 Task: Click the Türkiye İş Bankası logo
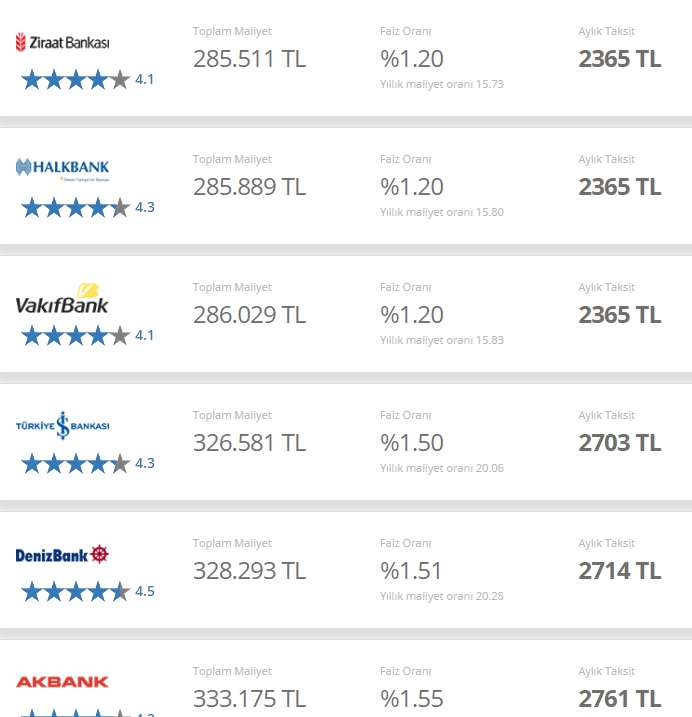(63, 425)
